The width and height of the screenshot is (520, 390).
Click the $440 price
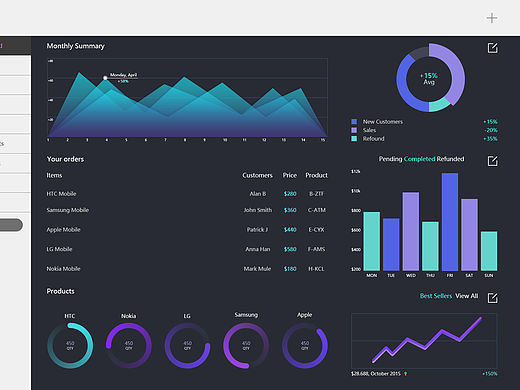click(290, 229)
